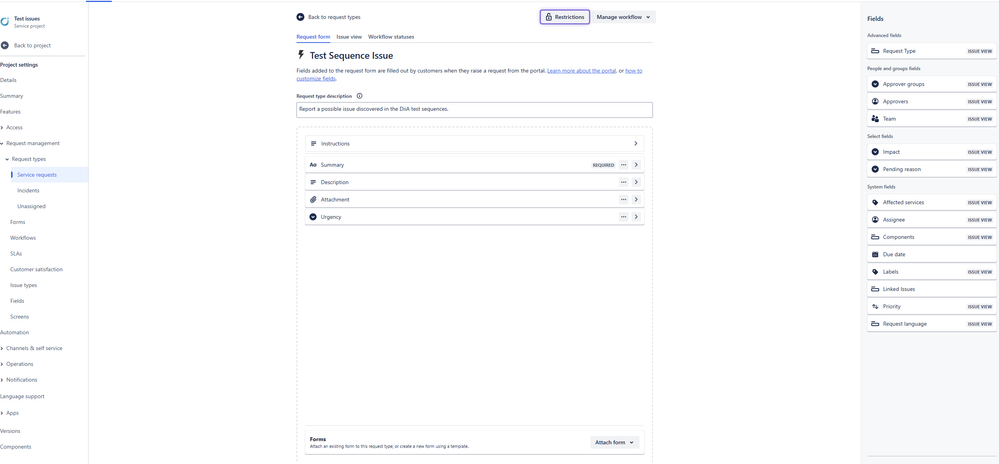Click the Back to project arrow icon
The height and width of the screenshot is (464, 999).
click(5, 45)
